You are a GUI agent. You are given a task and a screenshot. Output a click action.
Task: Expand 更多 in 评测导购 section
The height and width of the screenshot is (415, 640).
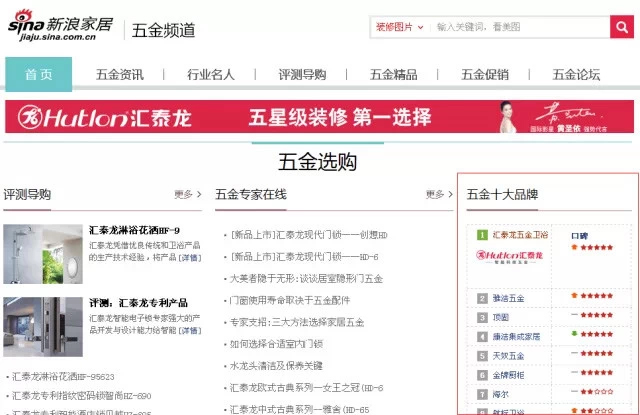coord(187,194)
